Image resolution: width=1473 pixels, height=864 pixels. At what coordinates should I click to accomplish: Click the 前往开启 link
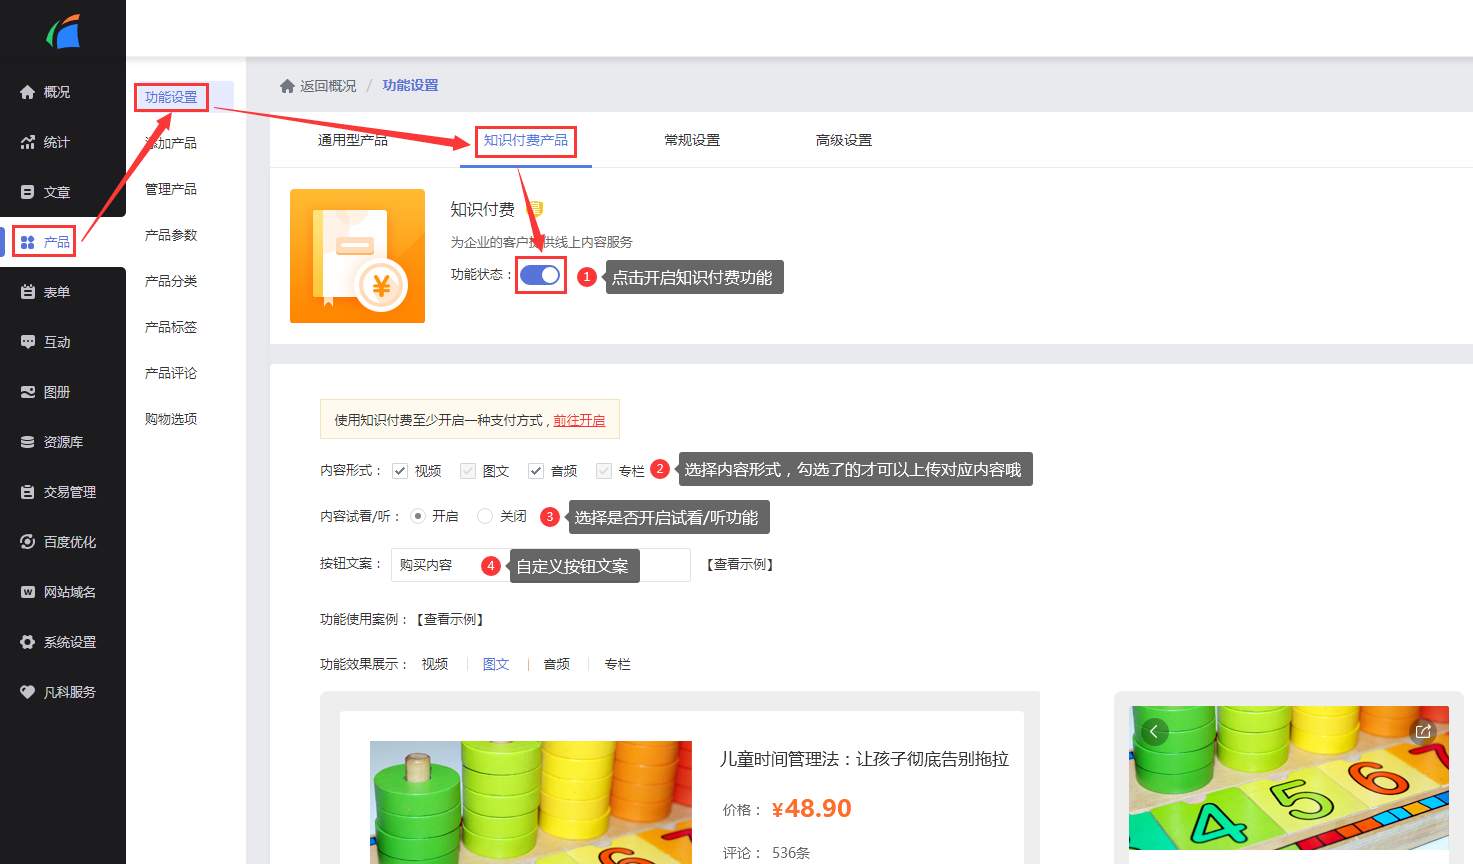click(579, 420)
